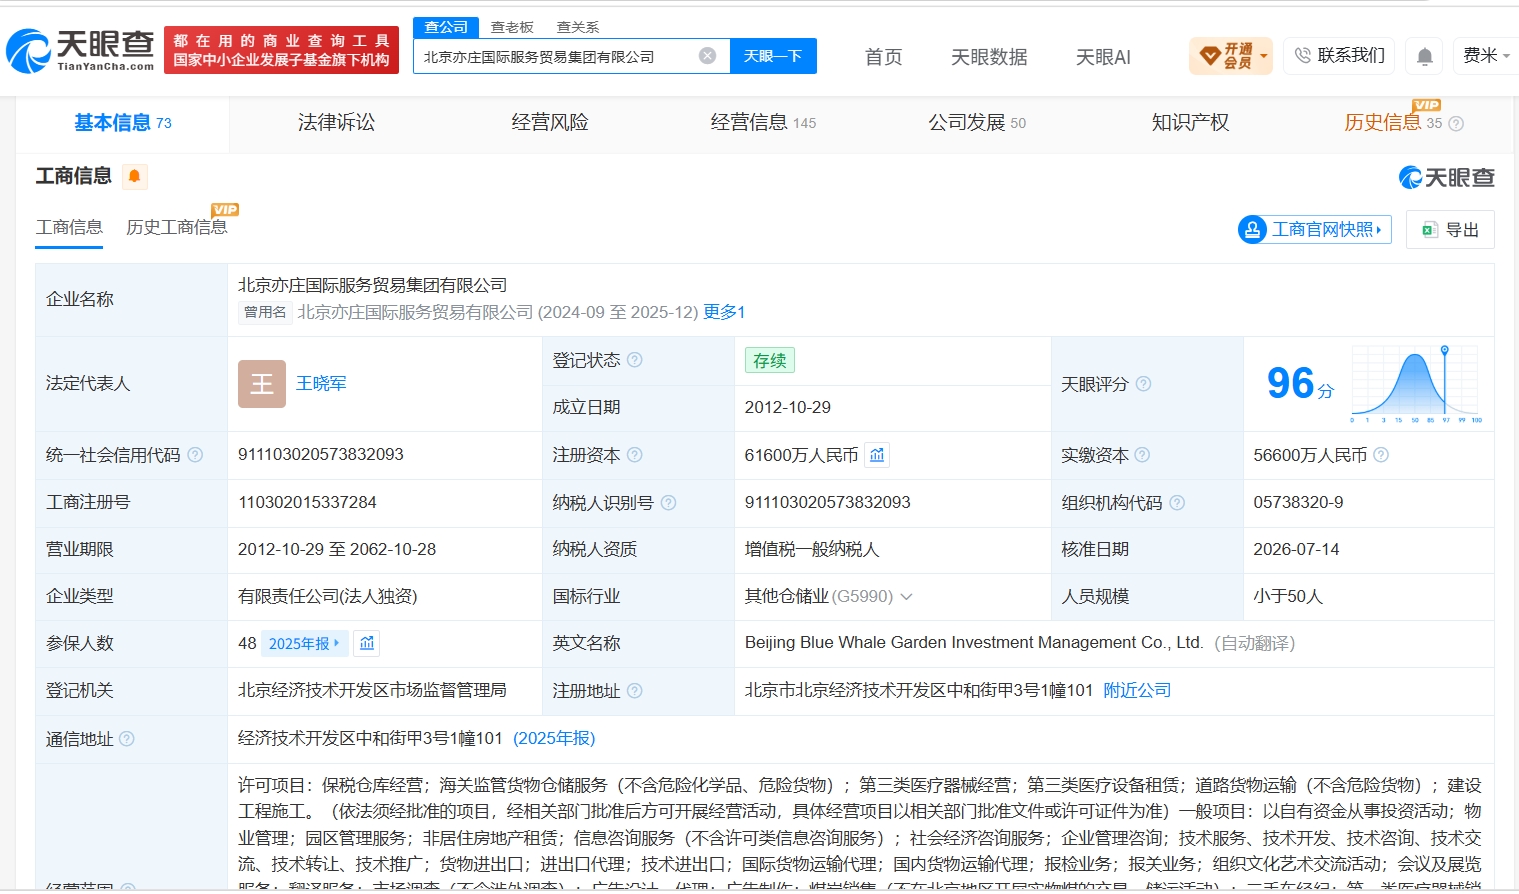
Task: Click the 小于50人 staff size value
Action: click(1288, 597)
